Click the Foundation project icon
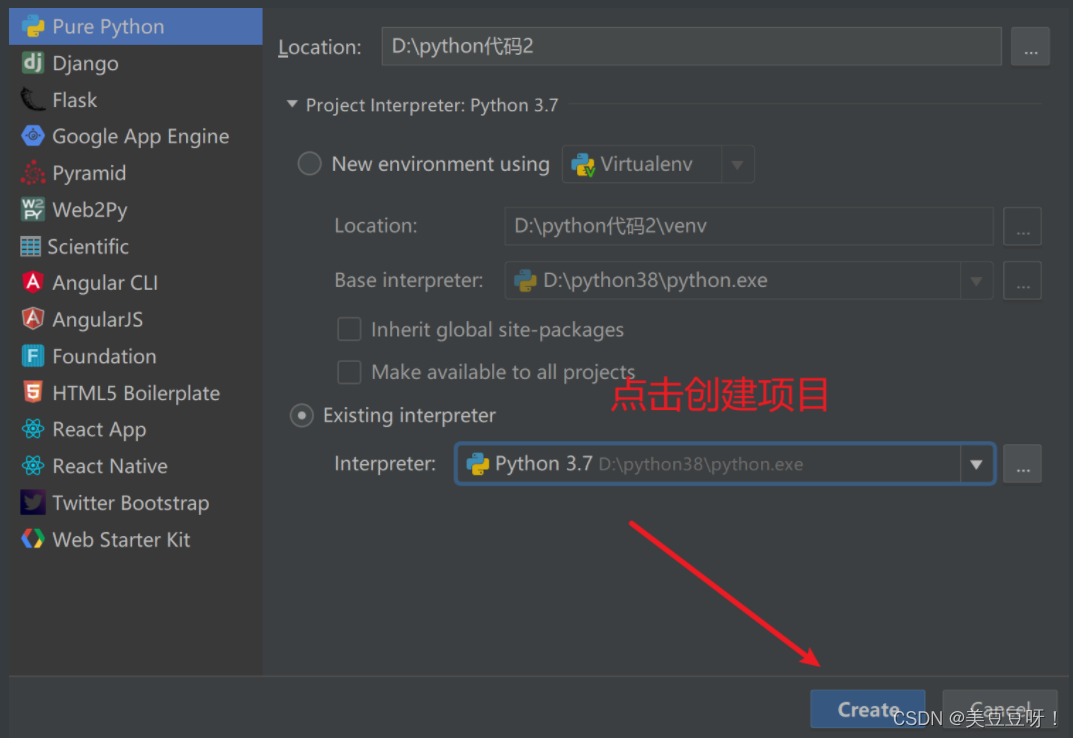Image resolution: width=1073 pixels, height=738 pixels. pos(33,356)
